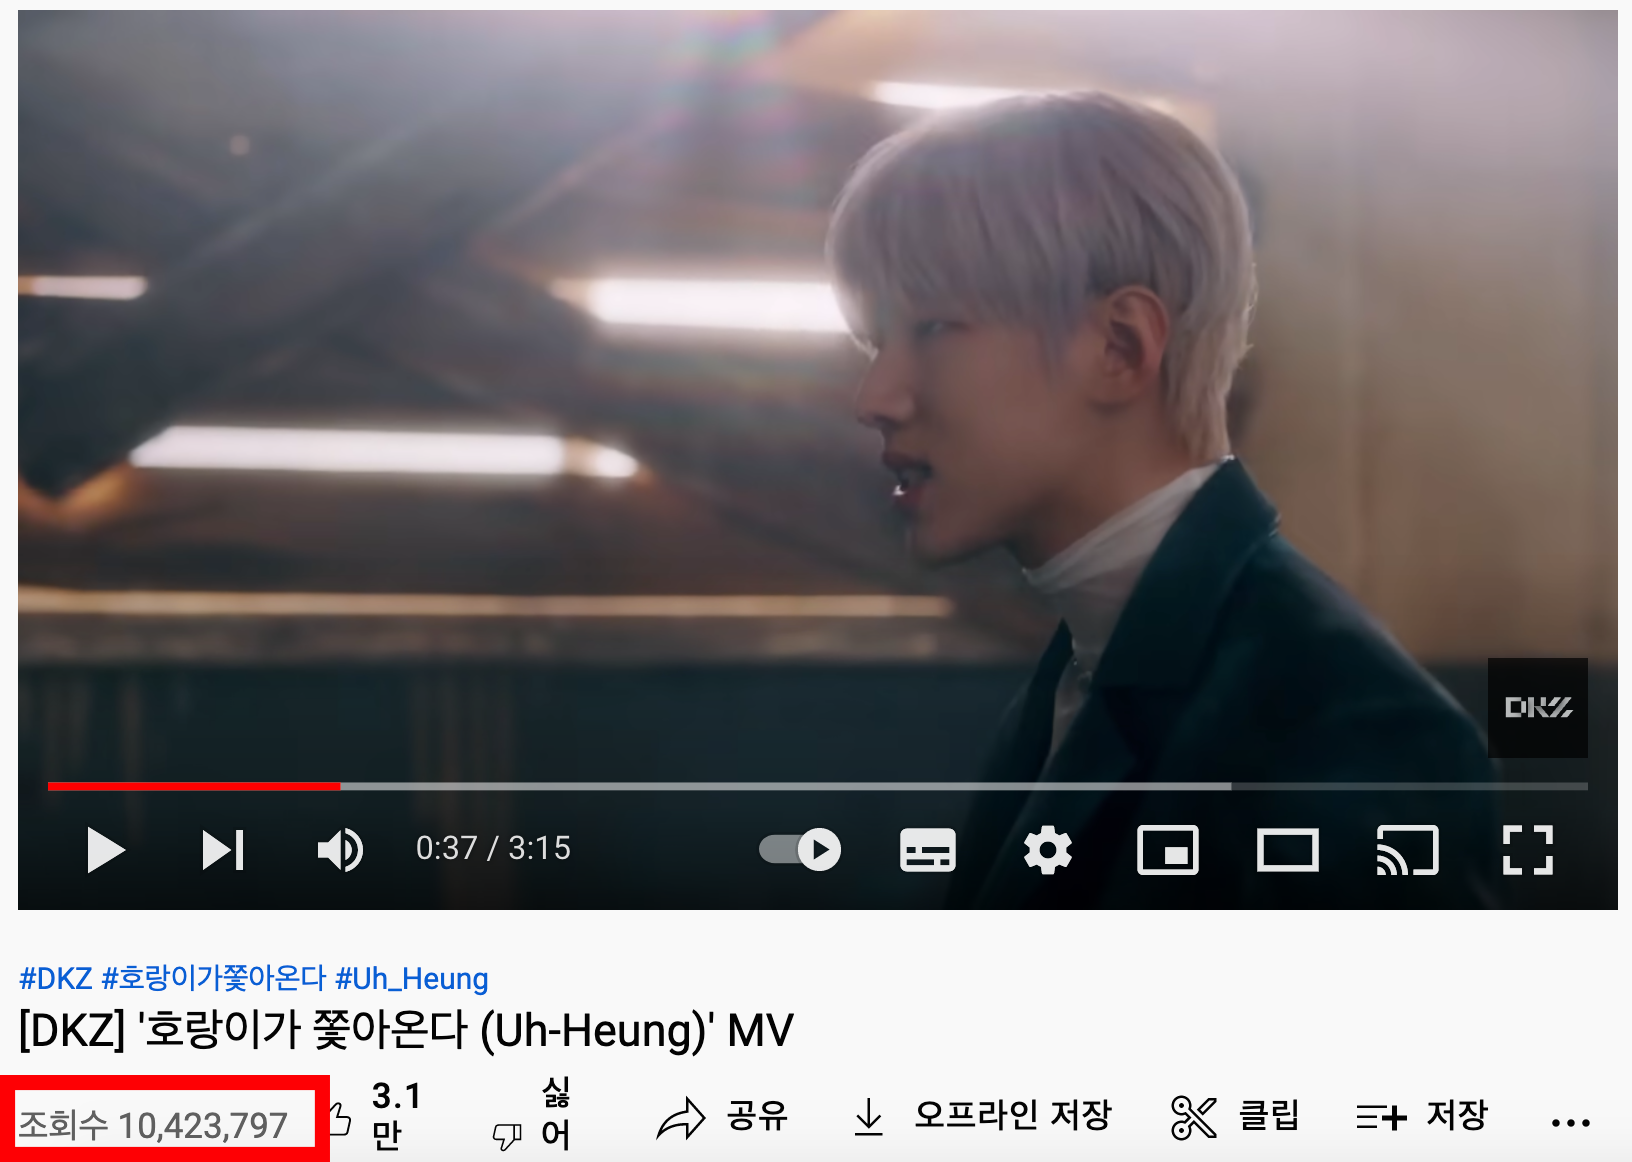Toggle subtitles closed captions button
The height and width of the screenshot is (1162, 1632).
(927, 850)
